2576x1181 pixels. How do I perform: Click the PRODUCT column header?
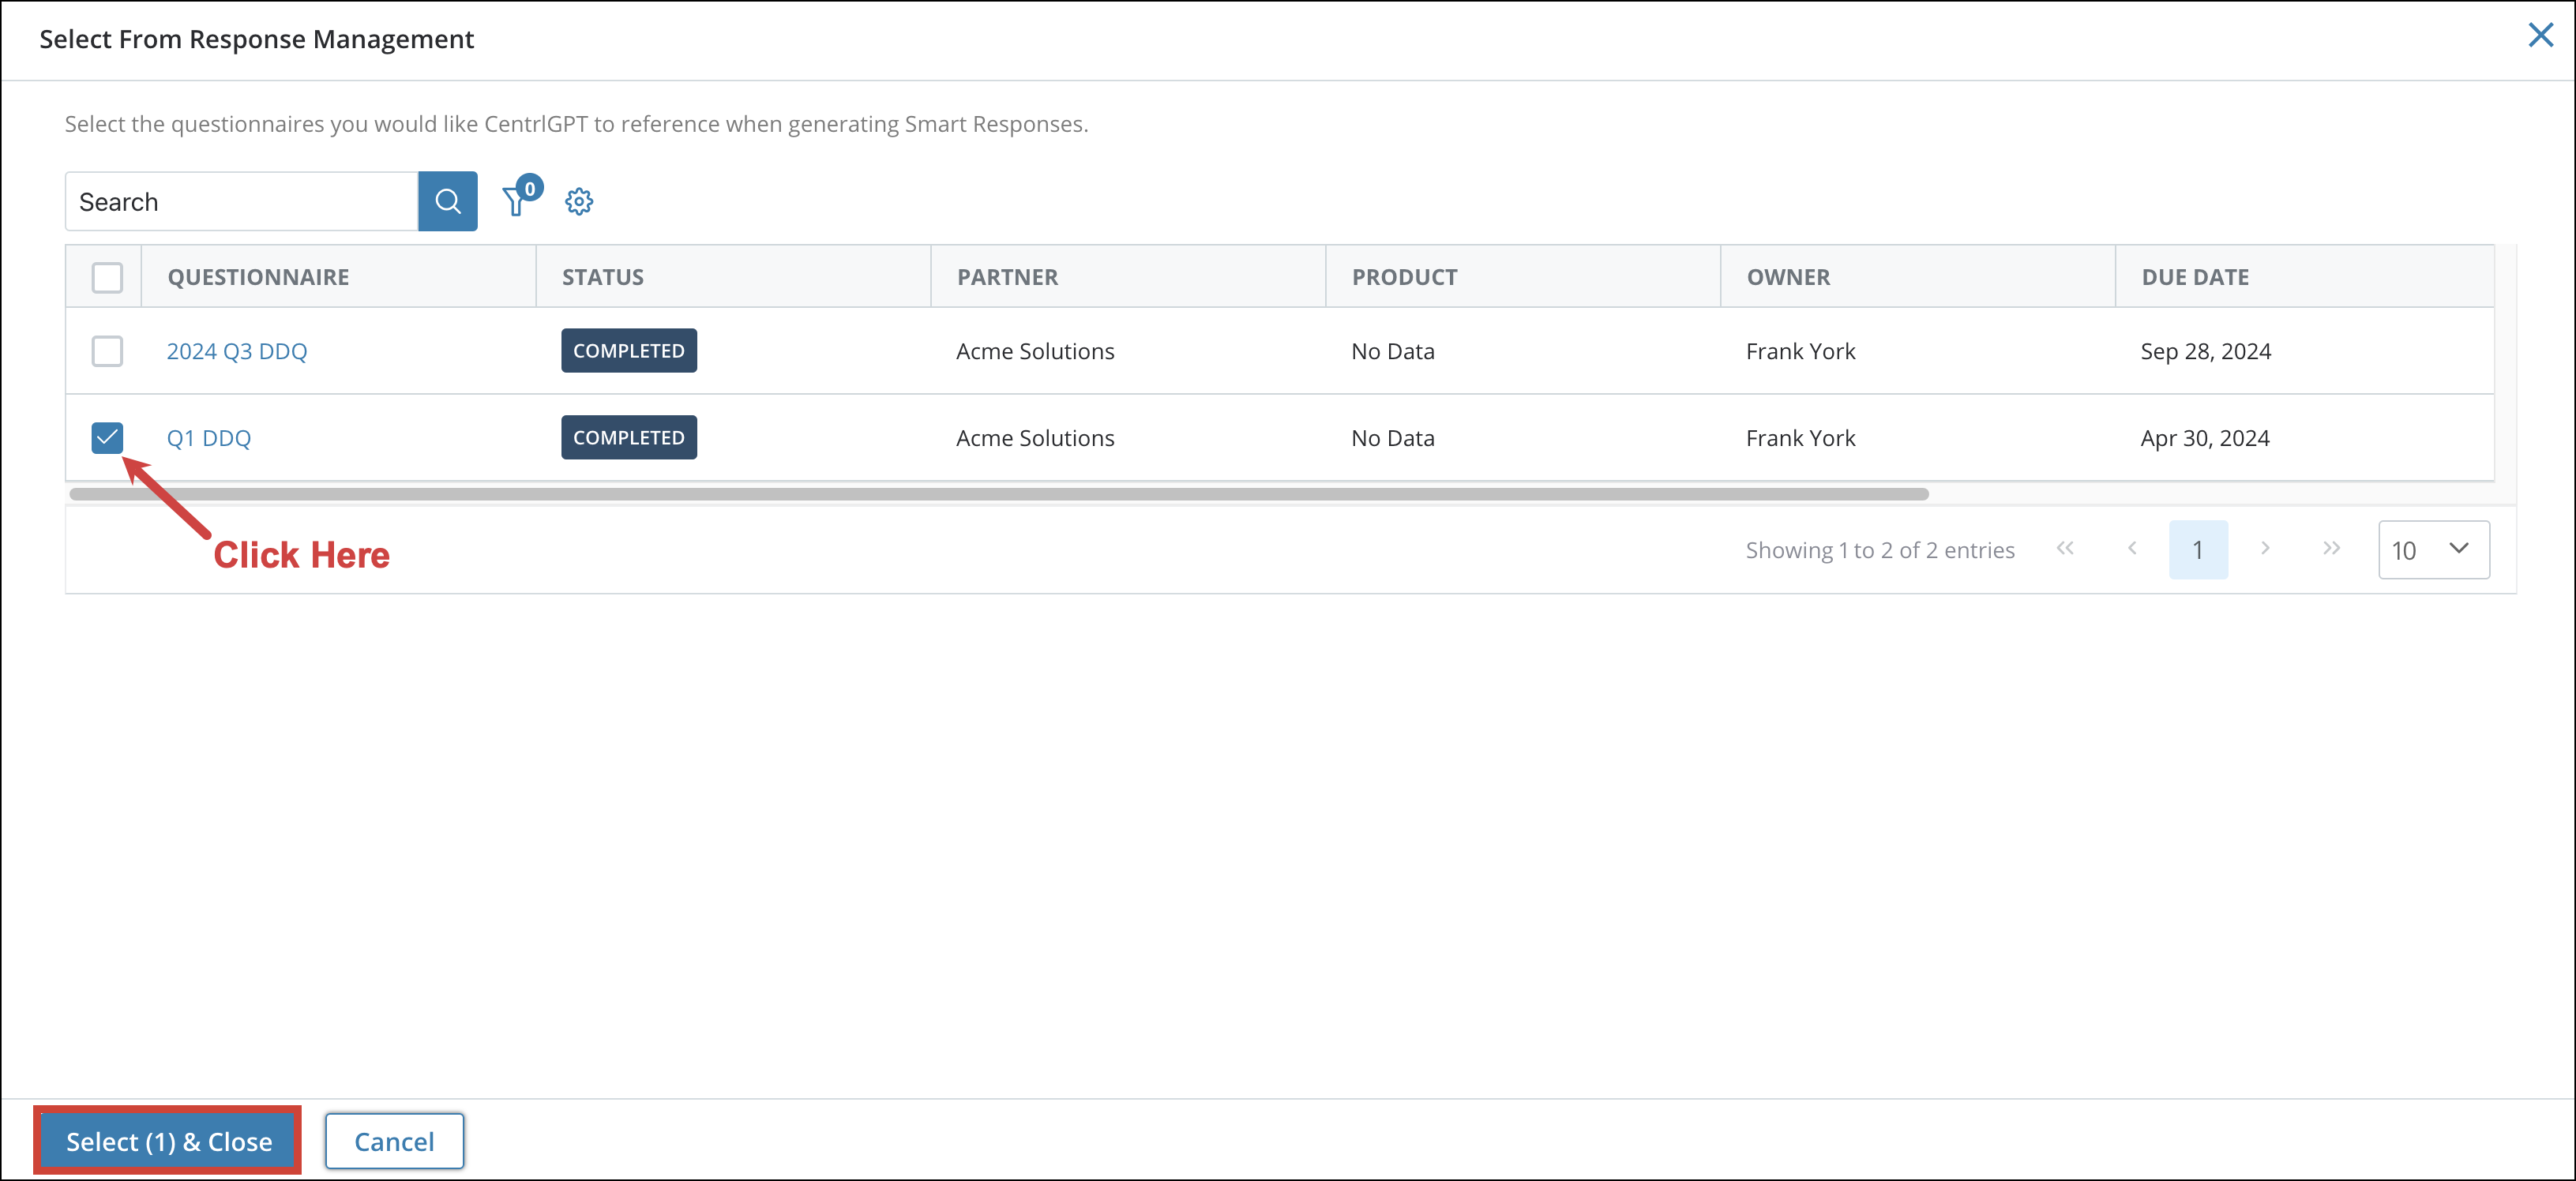pyautogui.click(x=1523, y=277)
